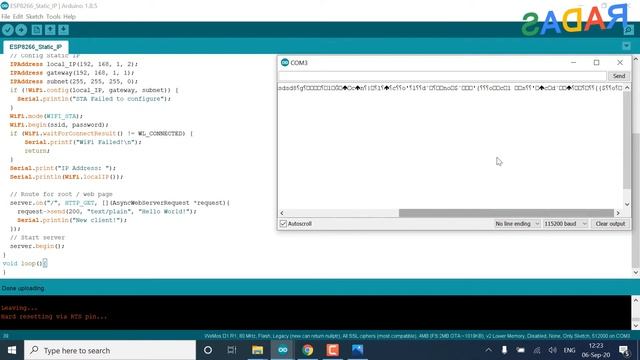Switch to Arduino IDE taskbar icon
640x360 pixels.
tap(282, 350)
